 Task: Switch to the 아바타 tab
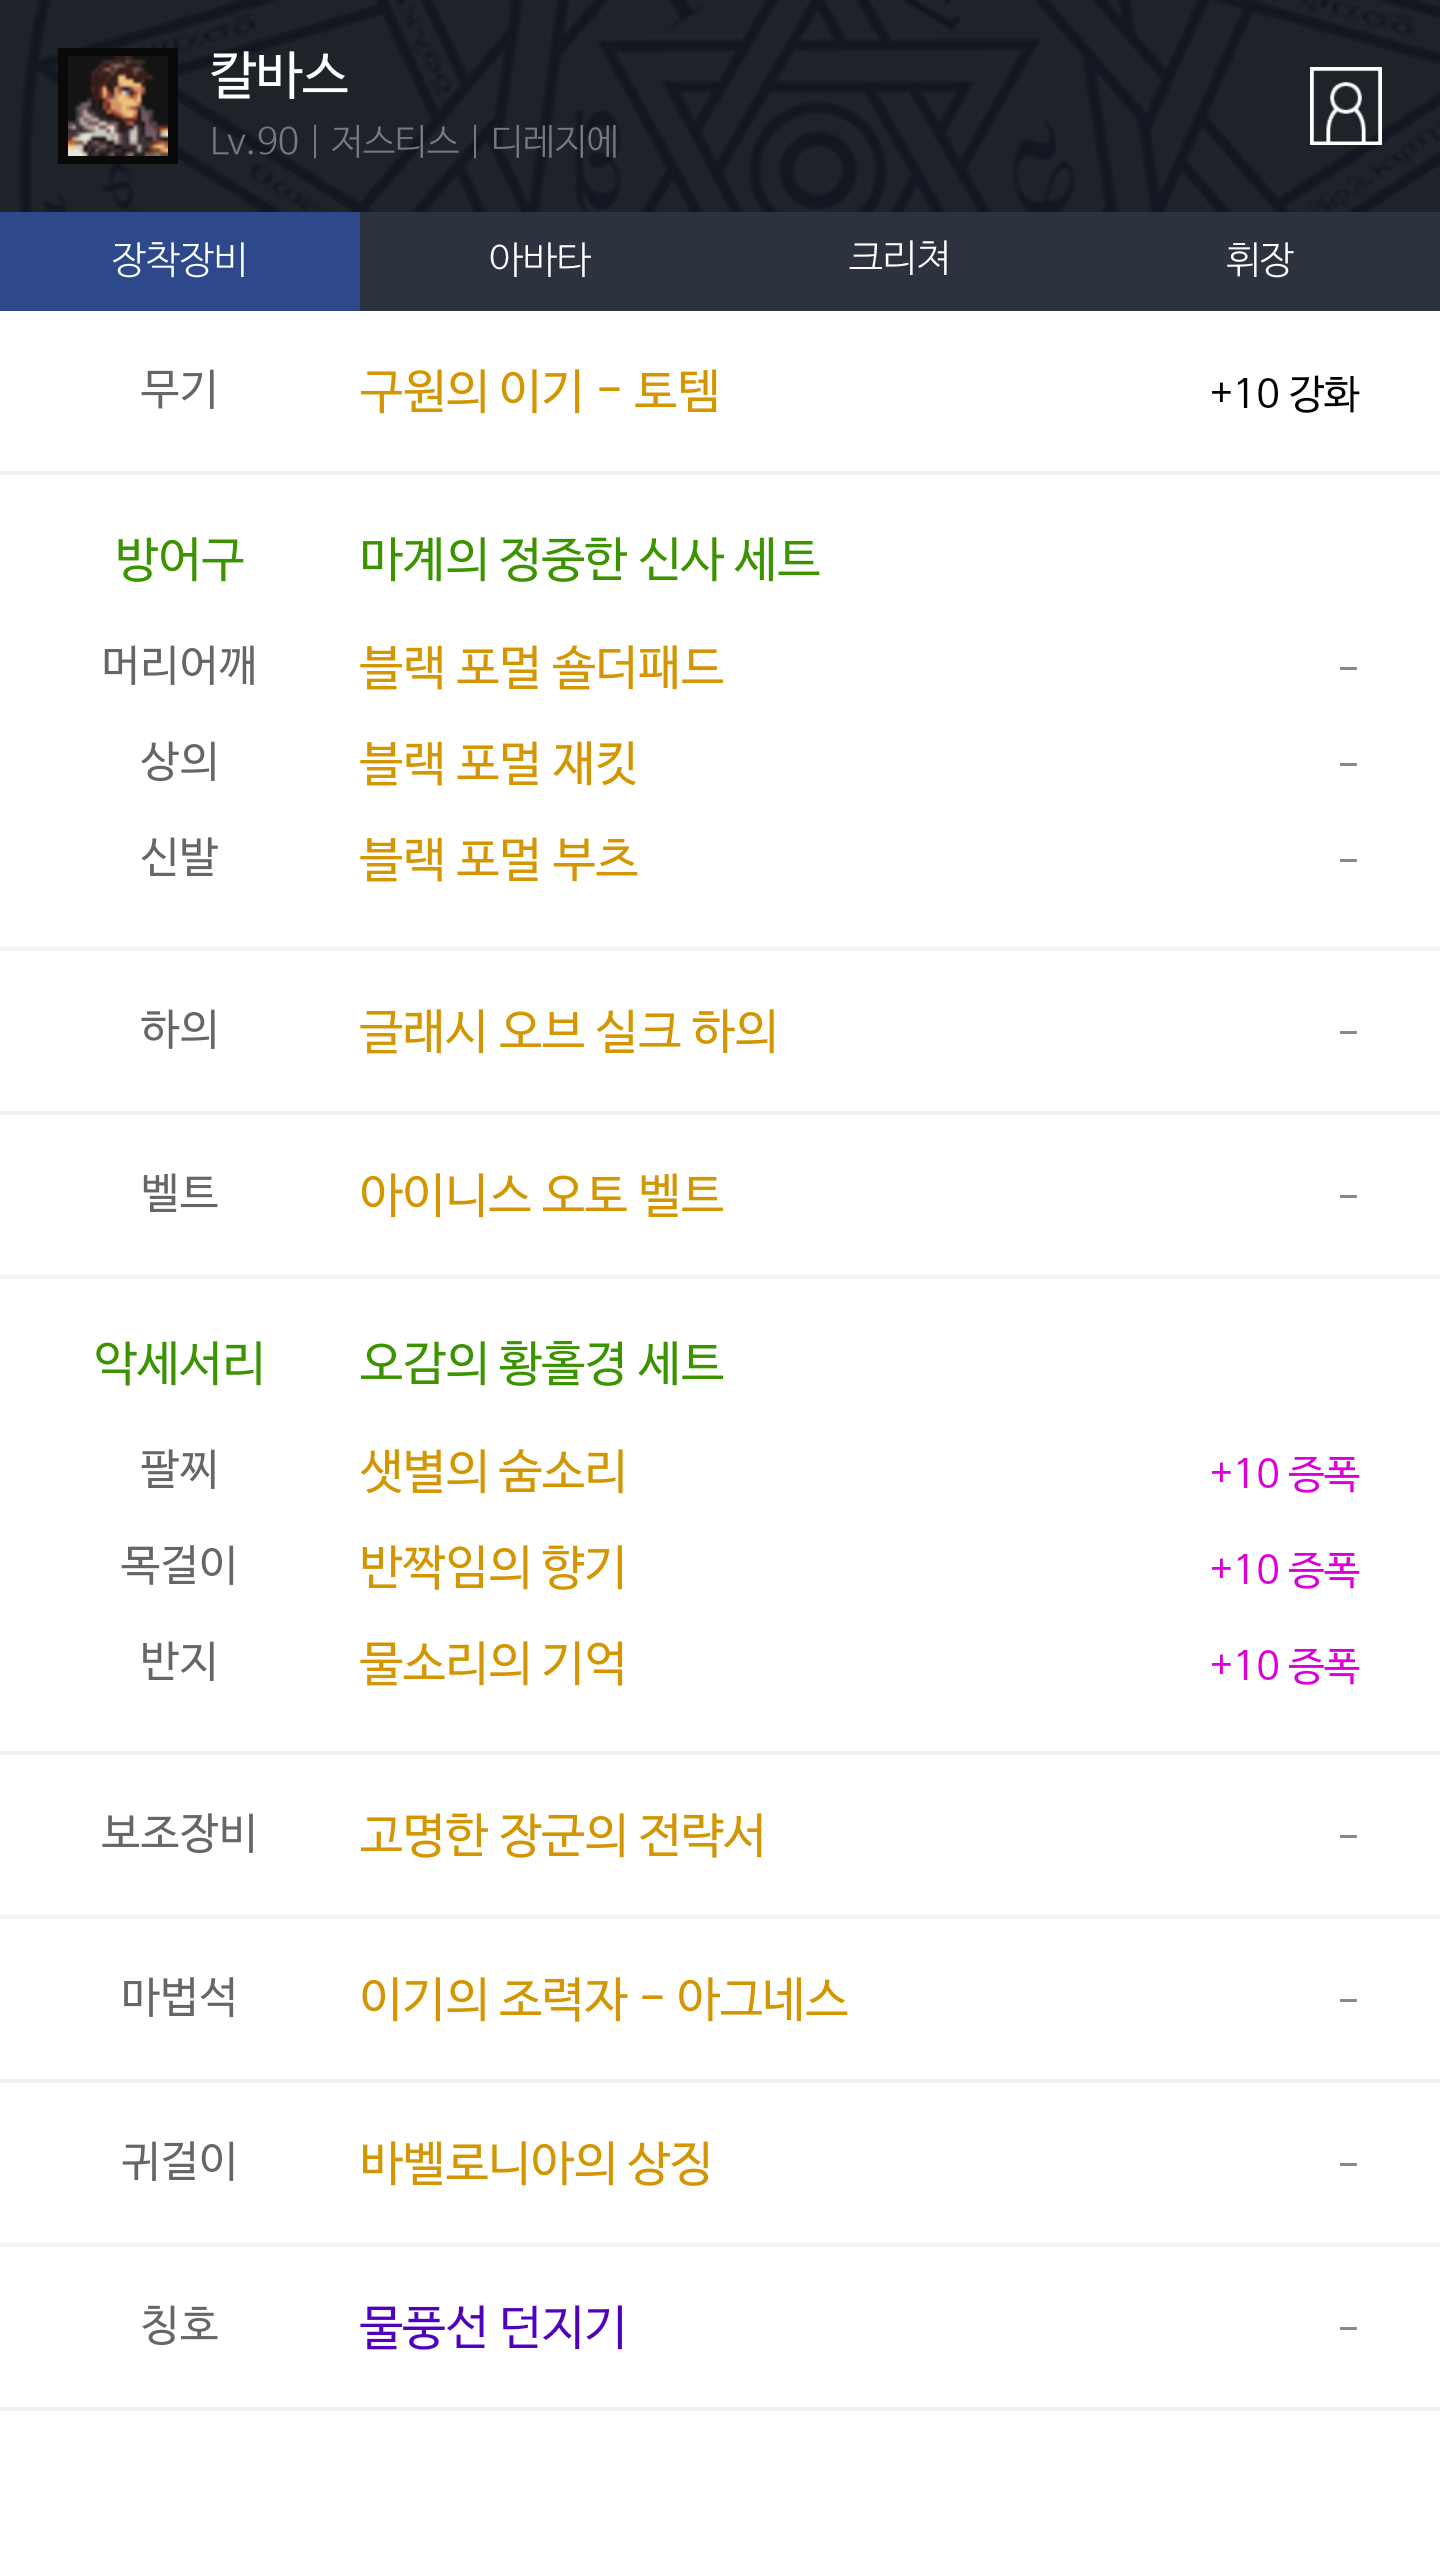(540, 260)
